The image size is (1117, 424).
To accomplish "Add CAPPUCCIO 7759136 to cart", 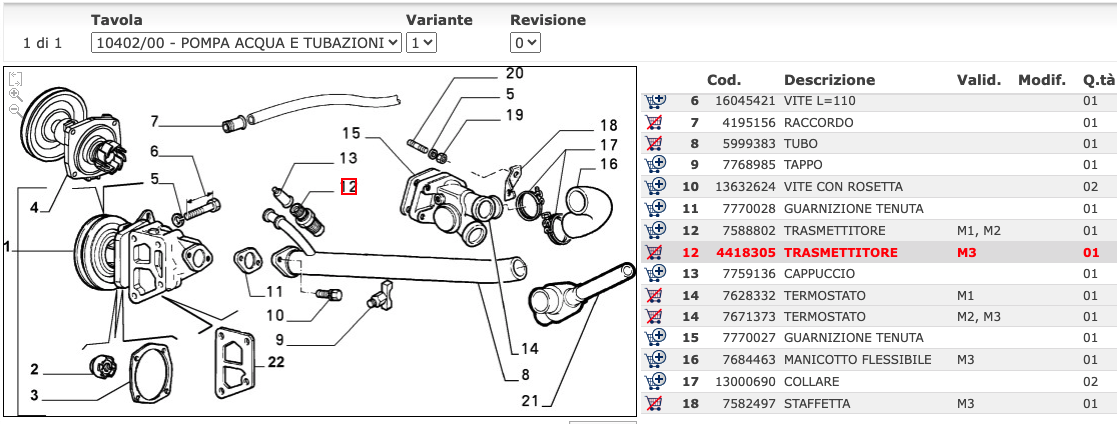I will coord(655,273).
